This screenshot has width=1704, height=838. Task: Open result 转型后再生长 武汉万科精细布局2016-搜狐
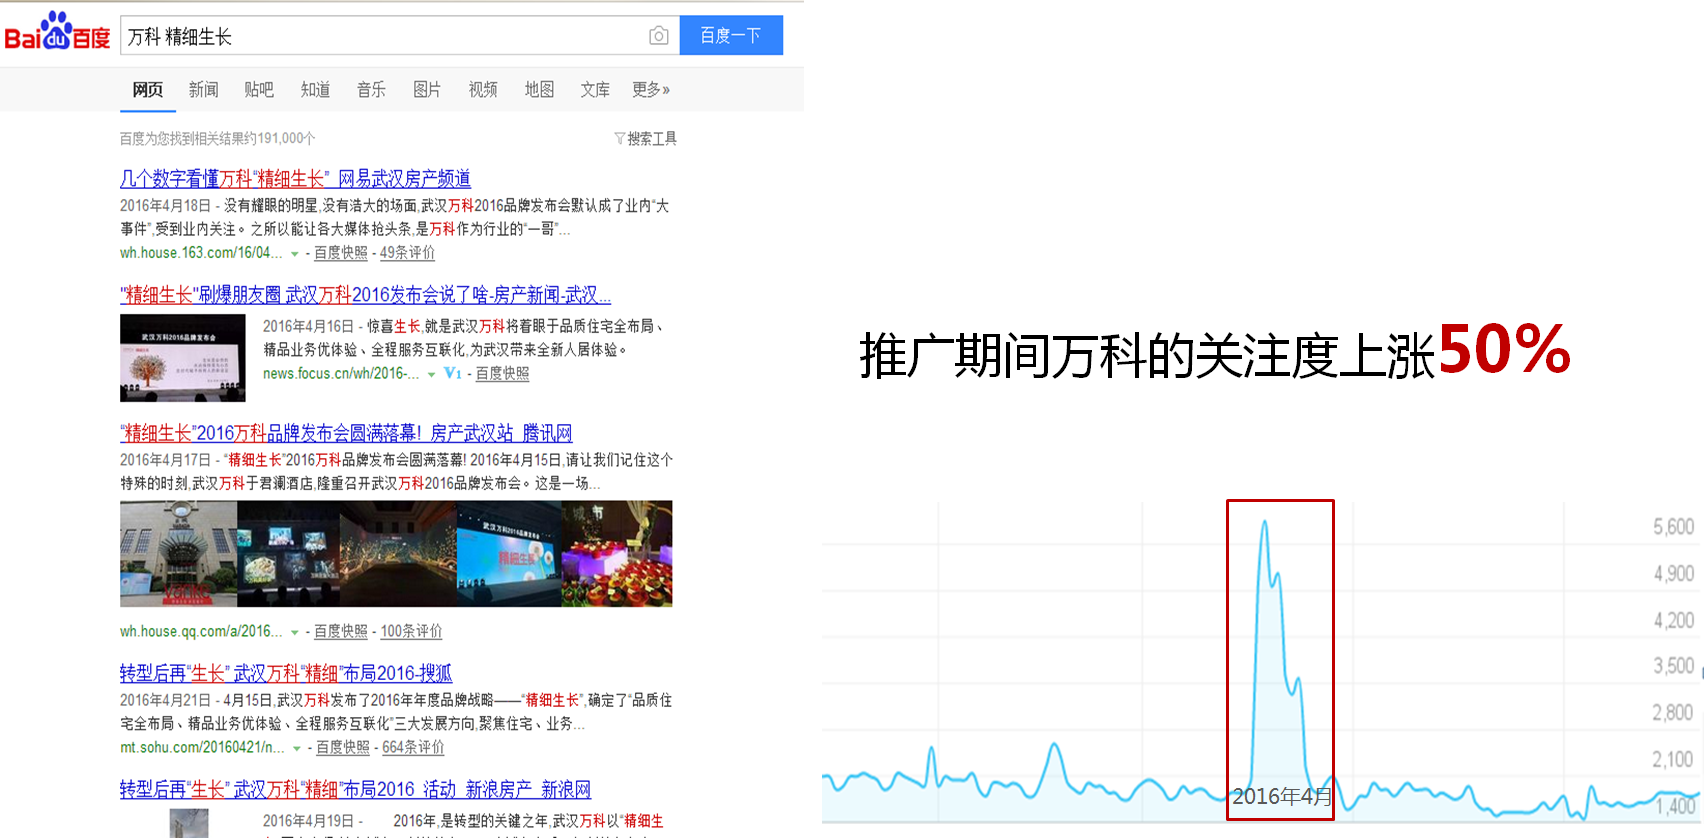coord(286,673)
